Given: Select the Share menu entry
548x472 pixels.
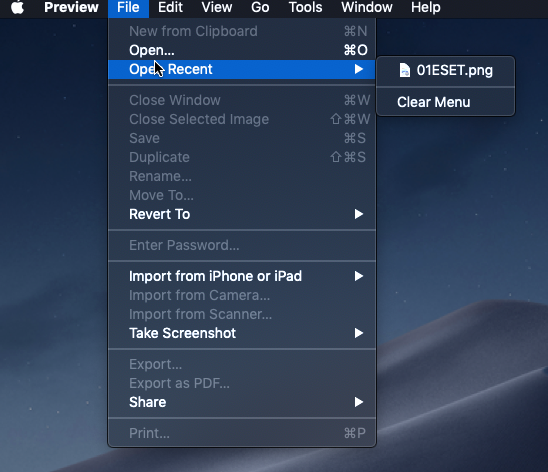Looking at the screenshot, I should (242, 402).
